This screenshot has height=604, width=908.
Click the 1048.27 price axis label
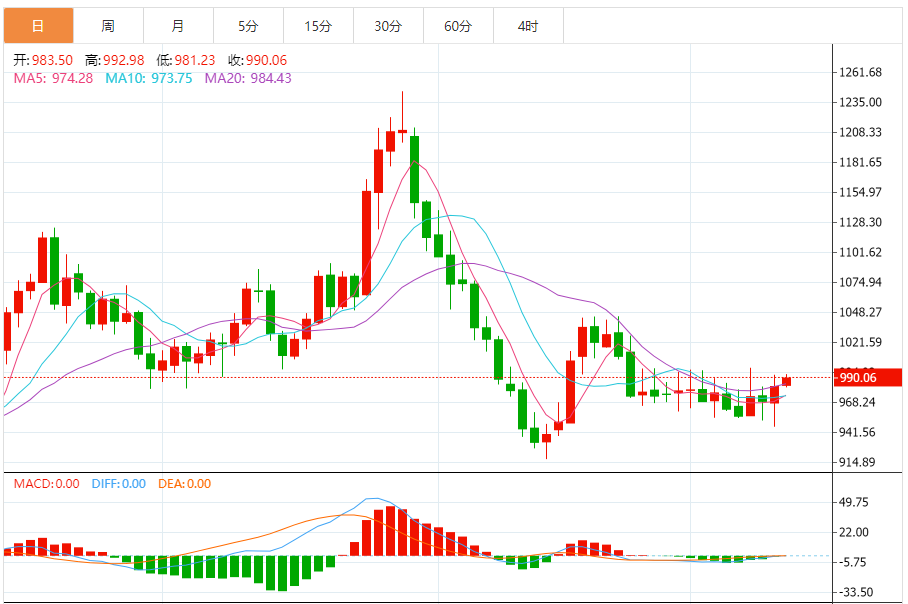[x=861, y=312]
